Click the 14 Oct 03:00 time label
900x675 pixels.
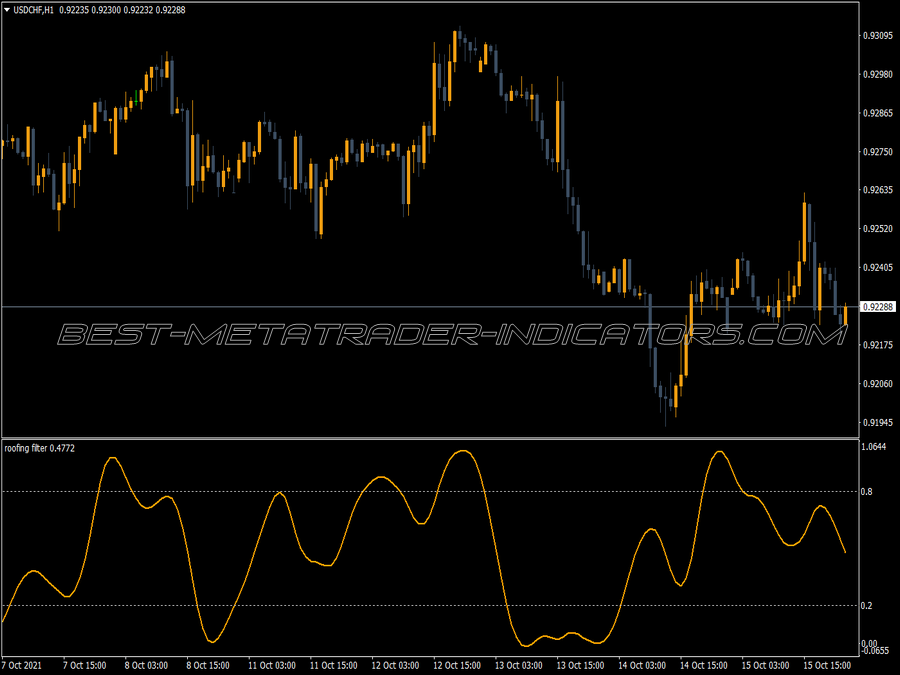click(x=642, y=665)
